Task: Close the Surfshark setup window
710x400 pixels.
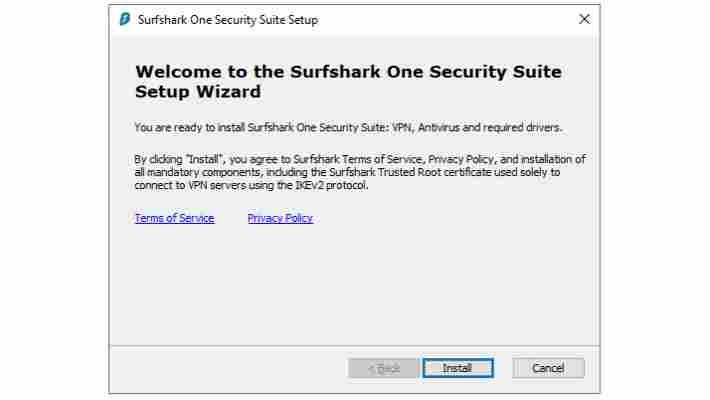Action: click(x=584, y=19)
